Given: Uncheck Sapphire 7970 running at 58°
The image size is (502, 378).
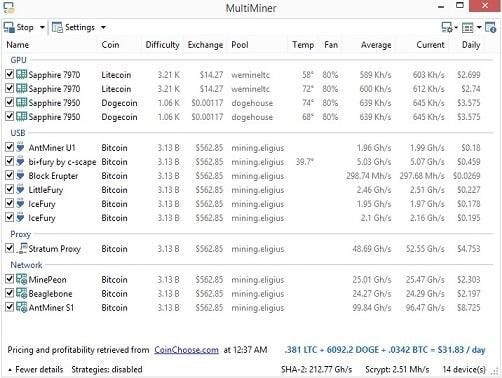Looking at the screenshot, I should click(x=10, y=74).
